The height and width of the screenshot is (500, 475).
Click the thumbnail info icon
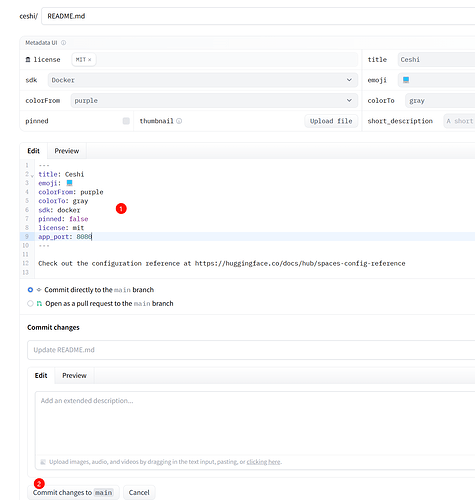[179, 121]
